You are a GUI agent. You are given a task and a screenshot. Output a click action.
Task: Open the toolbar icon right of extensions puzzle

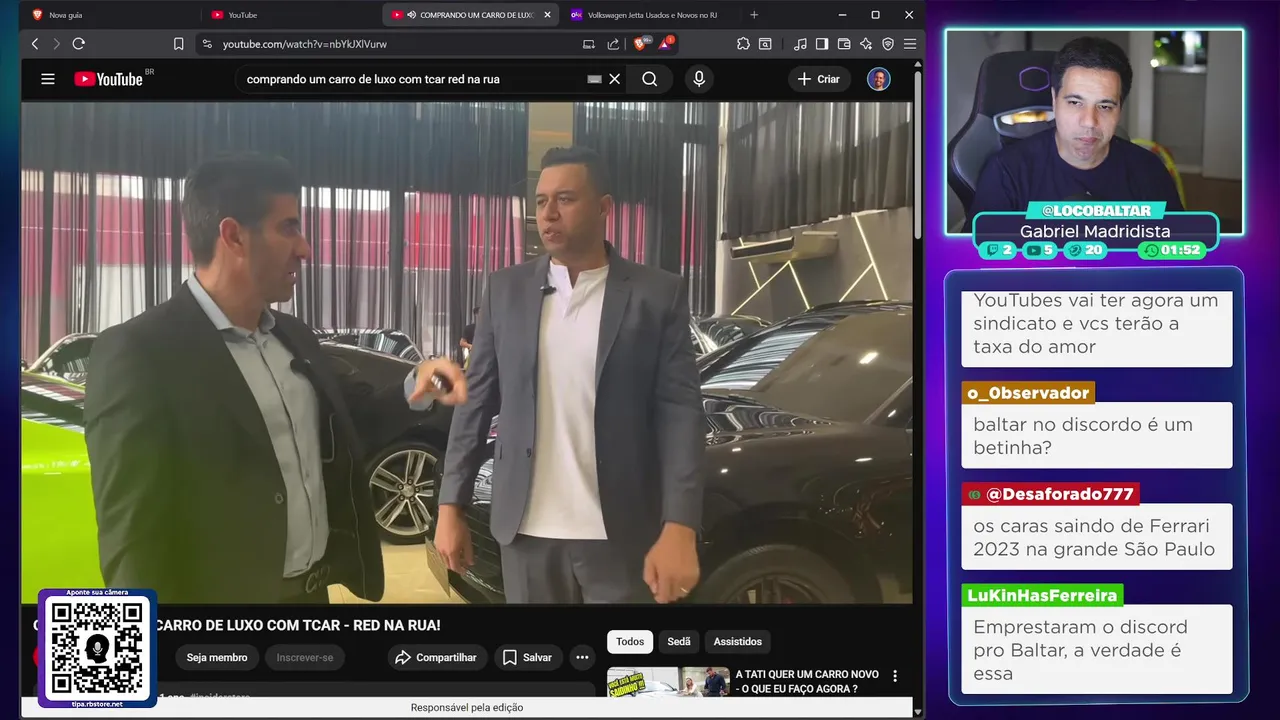765,44
